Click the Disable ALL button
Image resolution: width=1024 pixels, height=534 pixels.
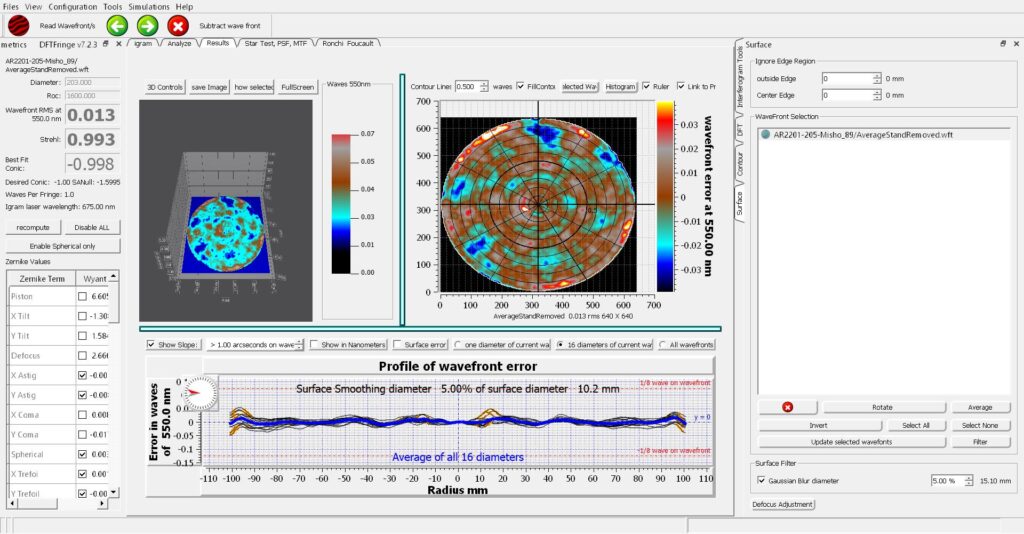pyautogui.click(x=92, y=228)
